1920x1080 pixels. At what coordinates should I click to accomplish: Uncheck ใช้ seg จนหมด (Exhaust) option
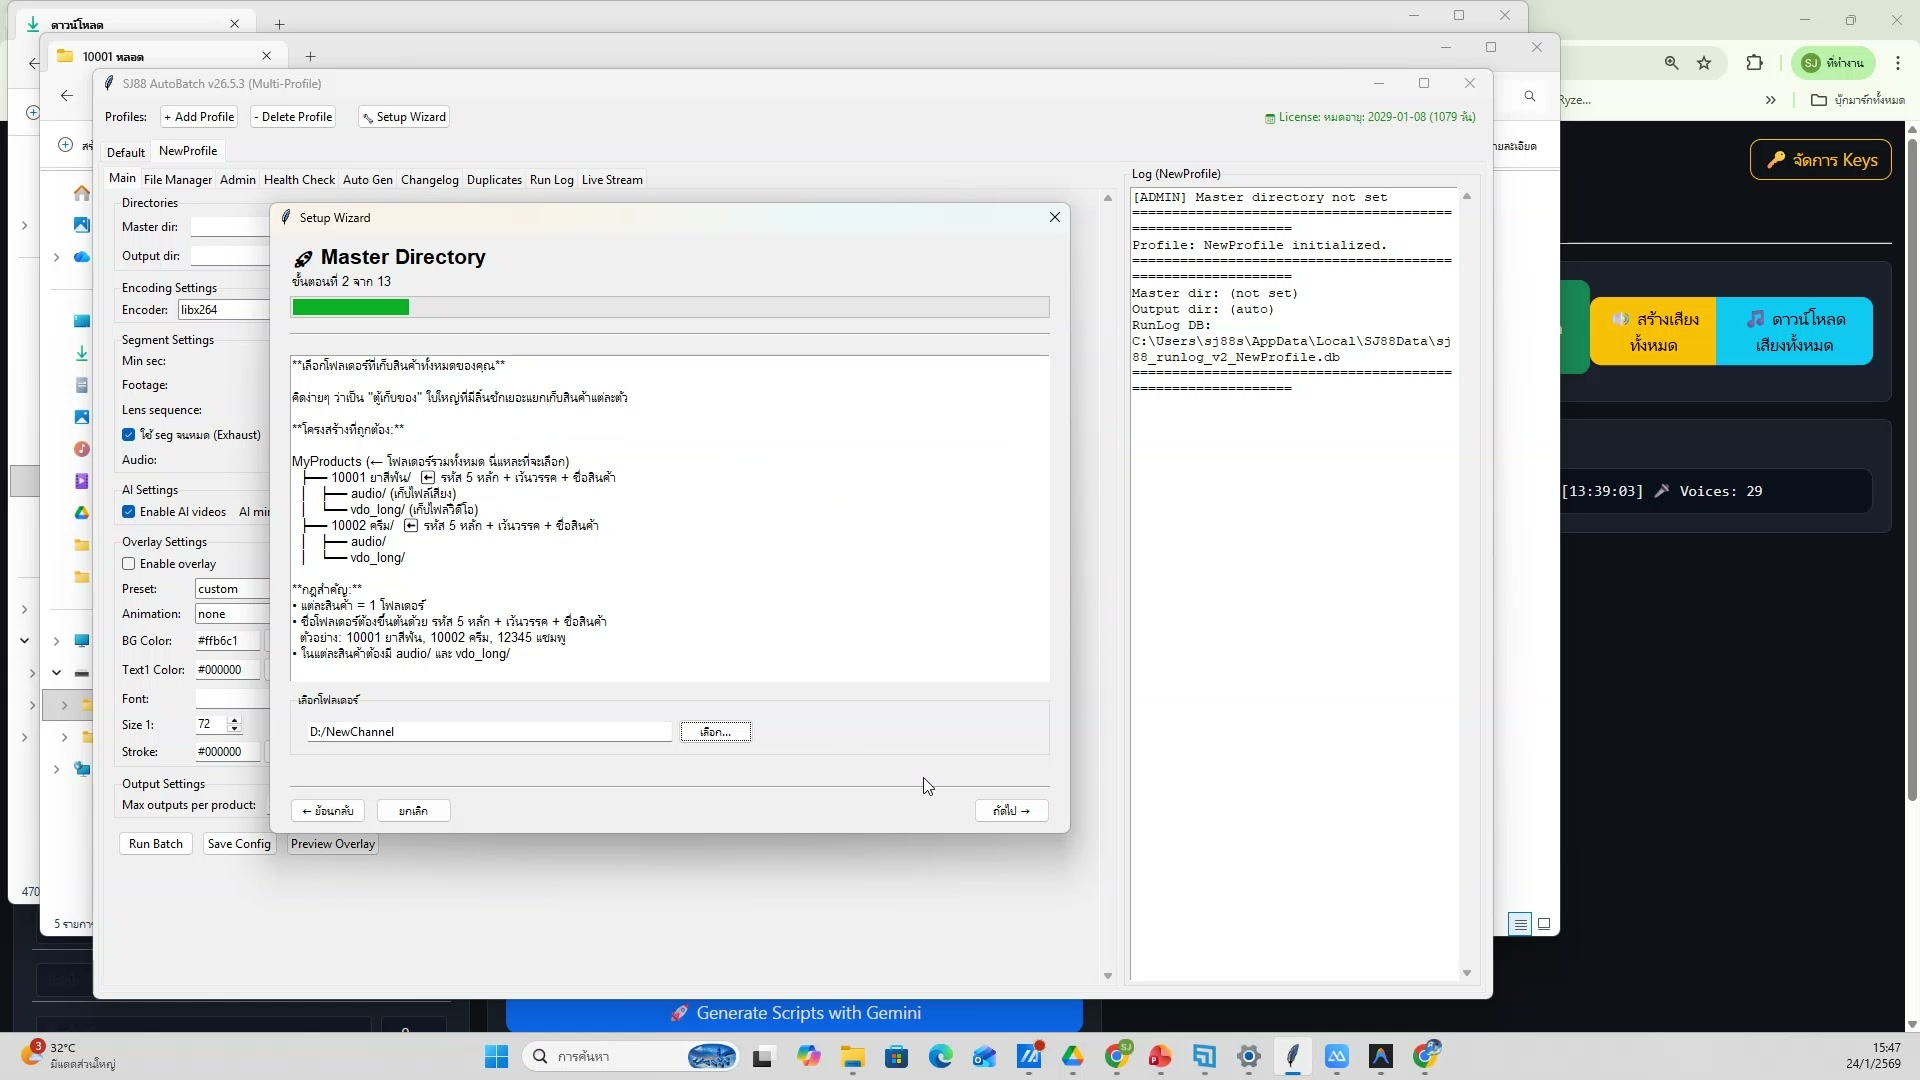tap(129, 434)
